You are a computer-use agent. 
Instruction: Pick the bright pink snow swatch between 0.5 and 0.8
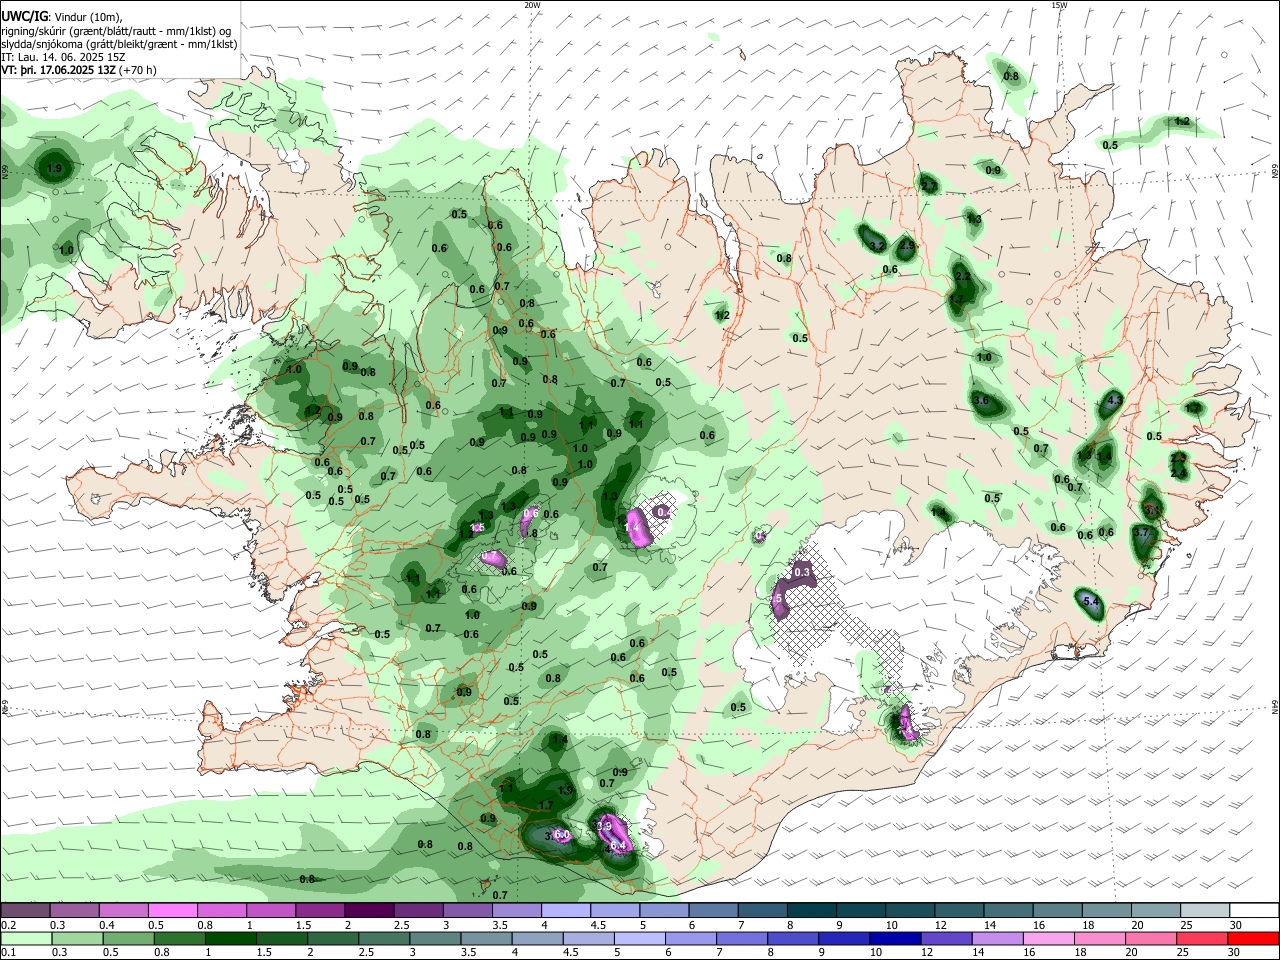click(x=172, y=910)
